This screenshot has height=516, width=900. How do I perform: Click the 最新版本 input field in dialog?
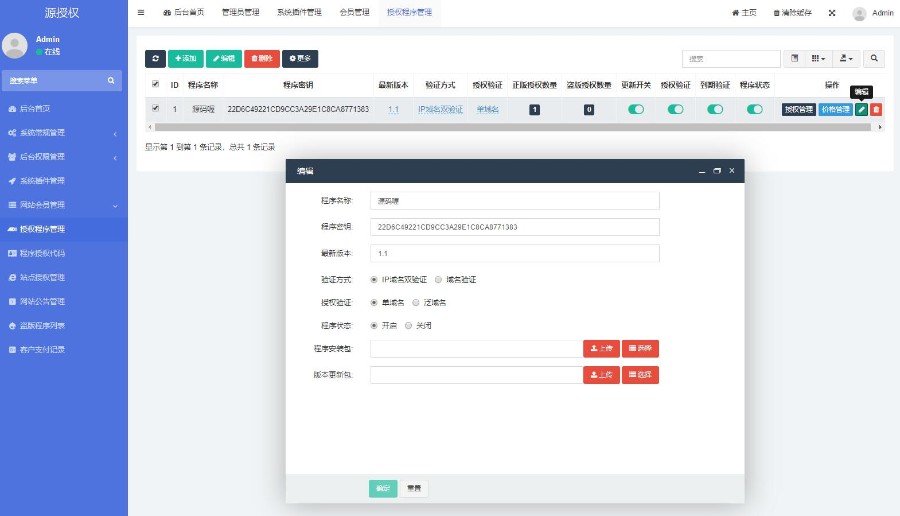pyautogui.click(x=514, y=254)
